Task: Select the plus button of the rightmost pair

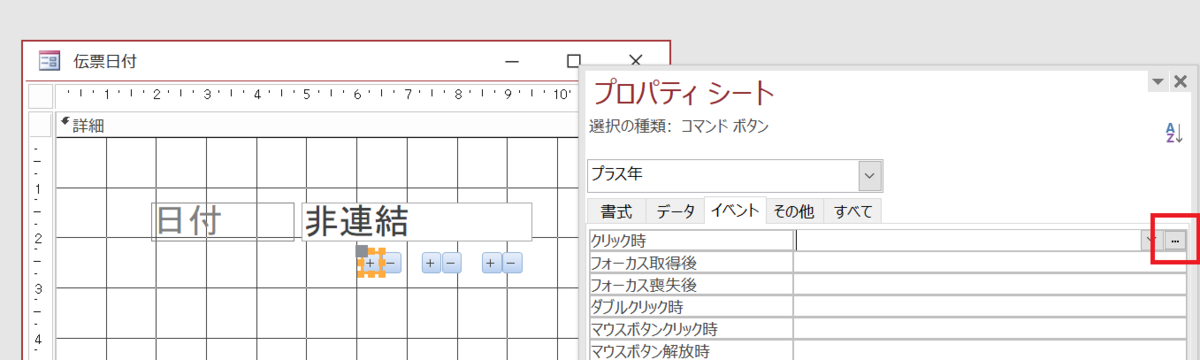Action: pyautogui.click(x=491, y=263)
